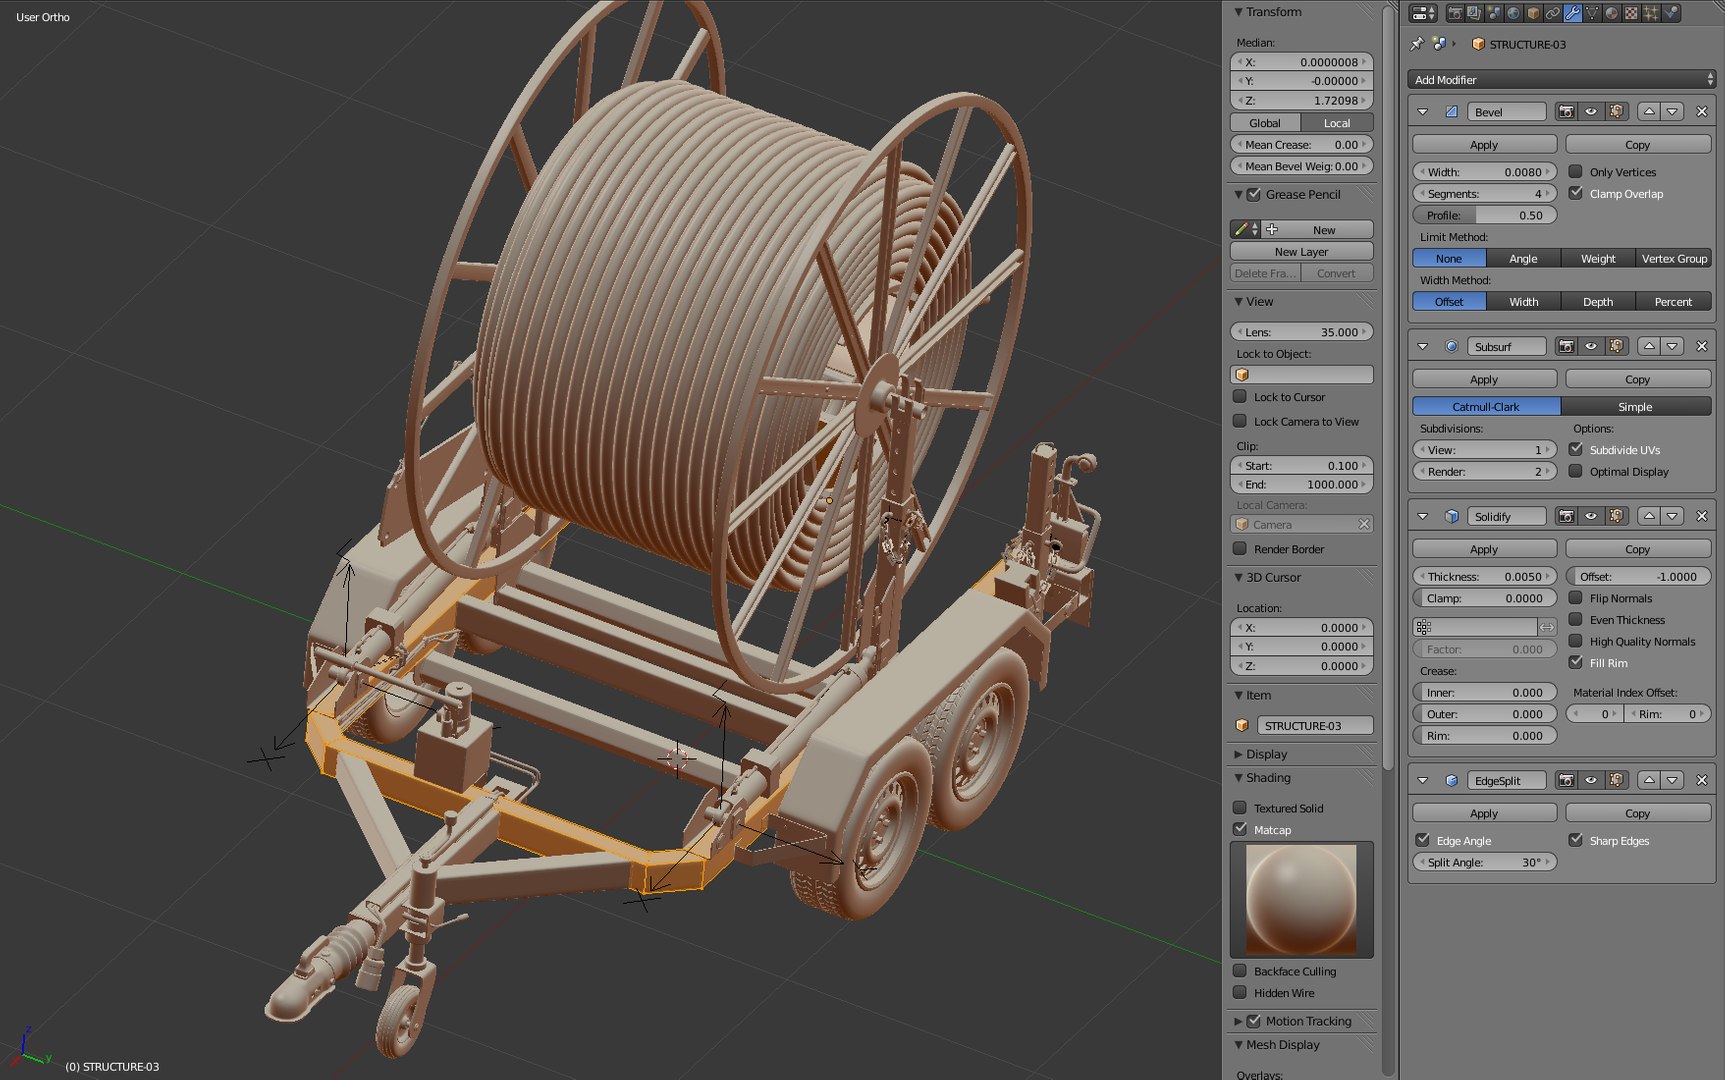The height and width of the screenshot is (1080, 1725).
Task: Toggle EdgeSplit modifier edit mode icon
Action: coord(1616,780)
